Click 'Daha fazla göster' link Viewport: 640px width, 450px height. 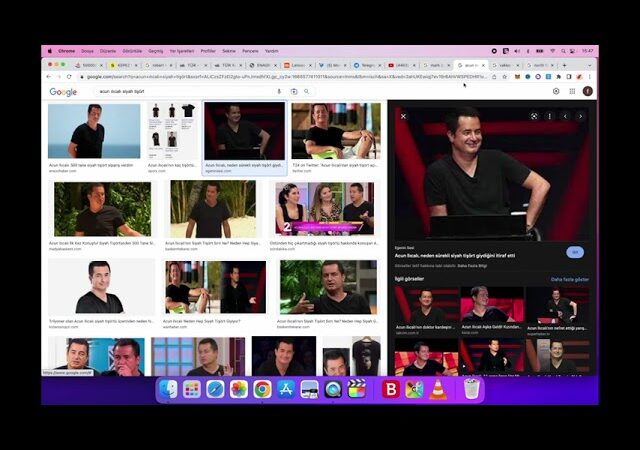point(569,279)
